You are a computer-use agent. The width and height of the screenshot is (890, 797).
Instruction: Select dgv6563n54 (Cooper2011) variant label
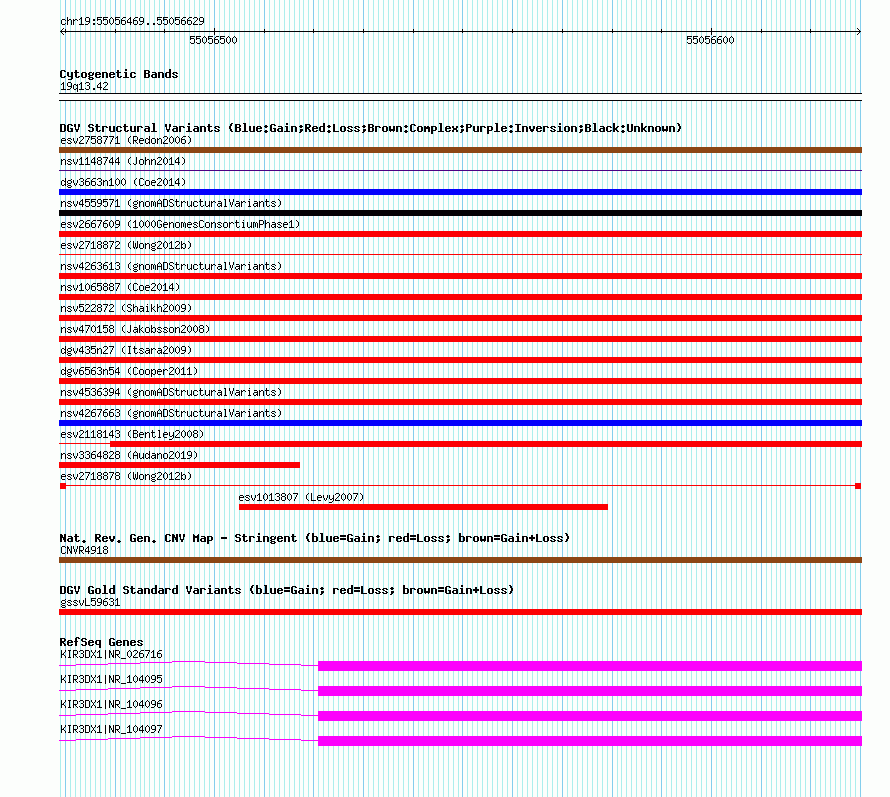(x=129, y=371)
